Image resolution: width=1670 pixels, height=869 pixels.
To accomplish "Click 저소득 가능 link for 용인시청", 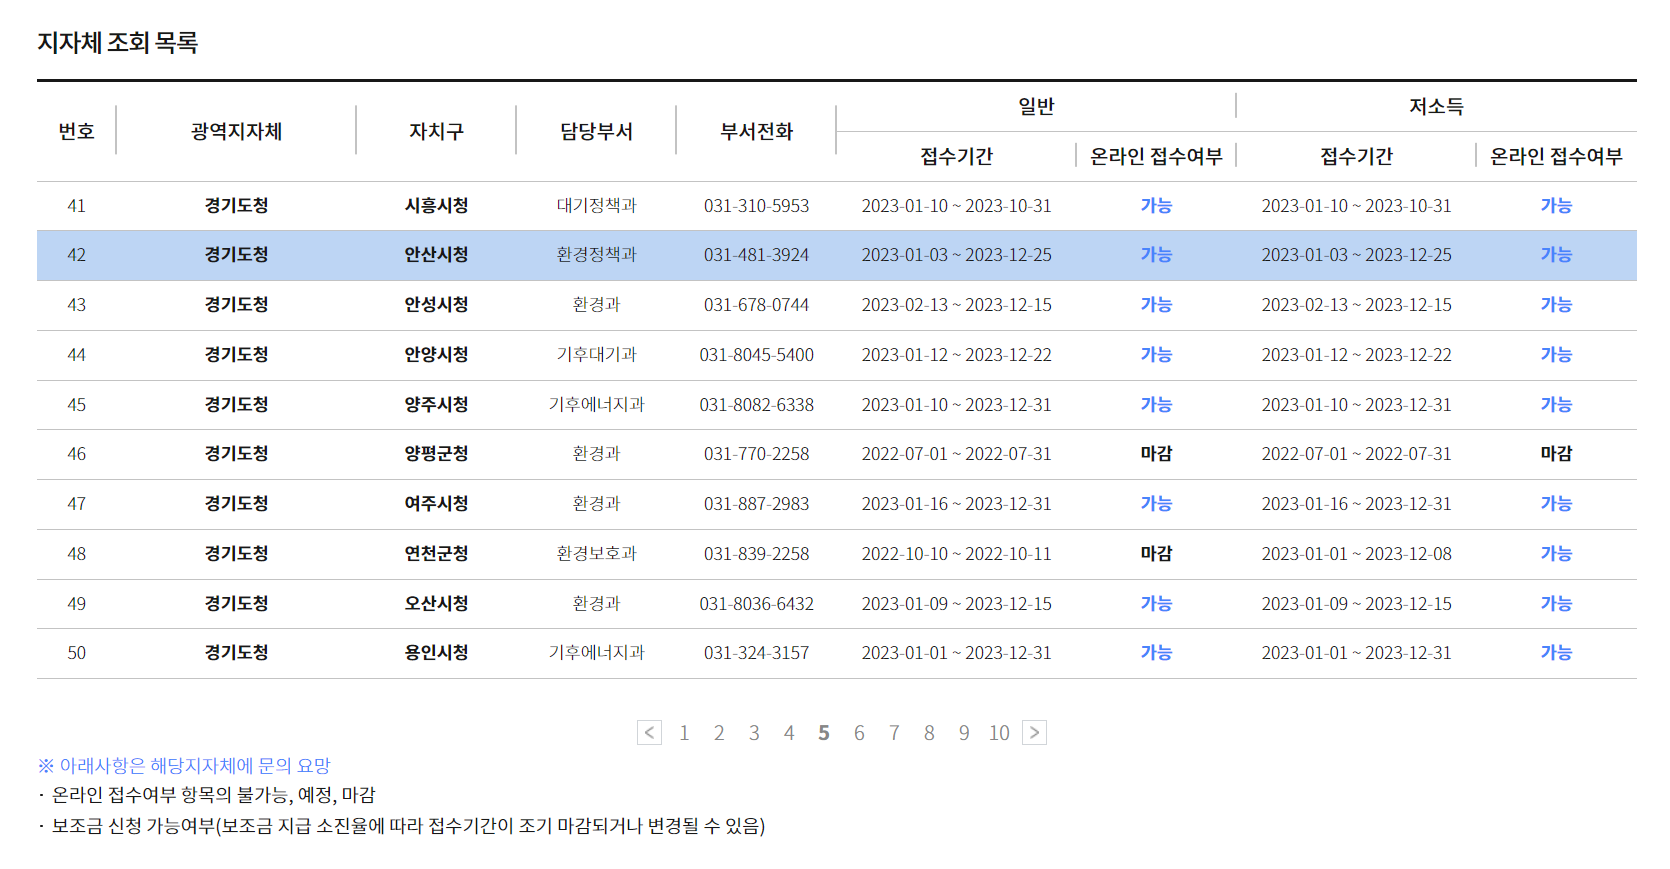I will coord(1556,653).
